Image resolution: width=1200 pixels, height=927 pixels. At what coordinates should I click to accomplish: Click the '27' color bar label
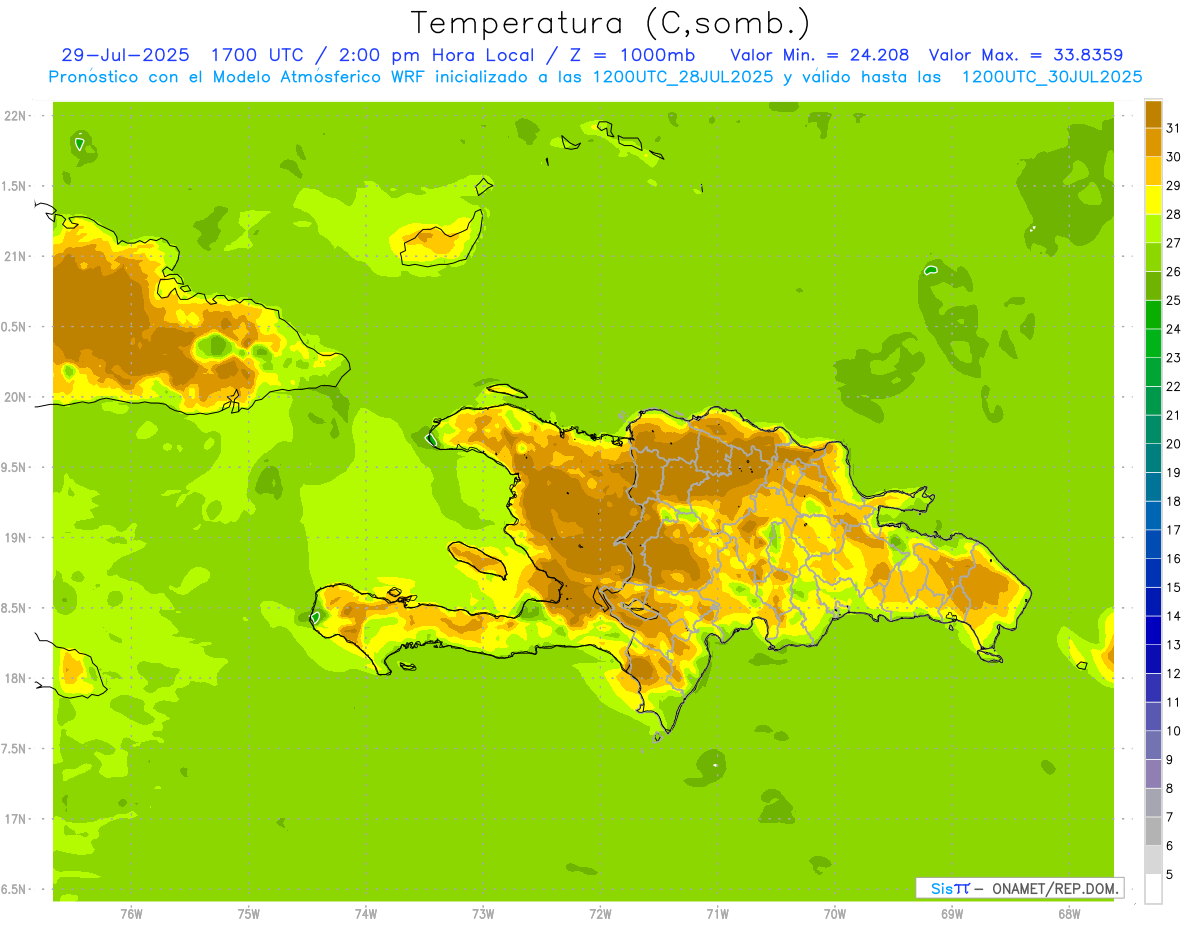tap(1173, 242)
